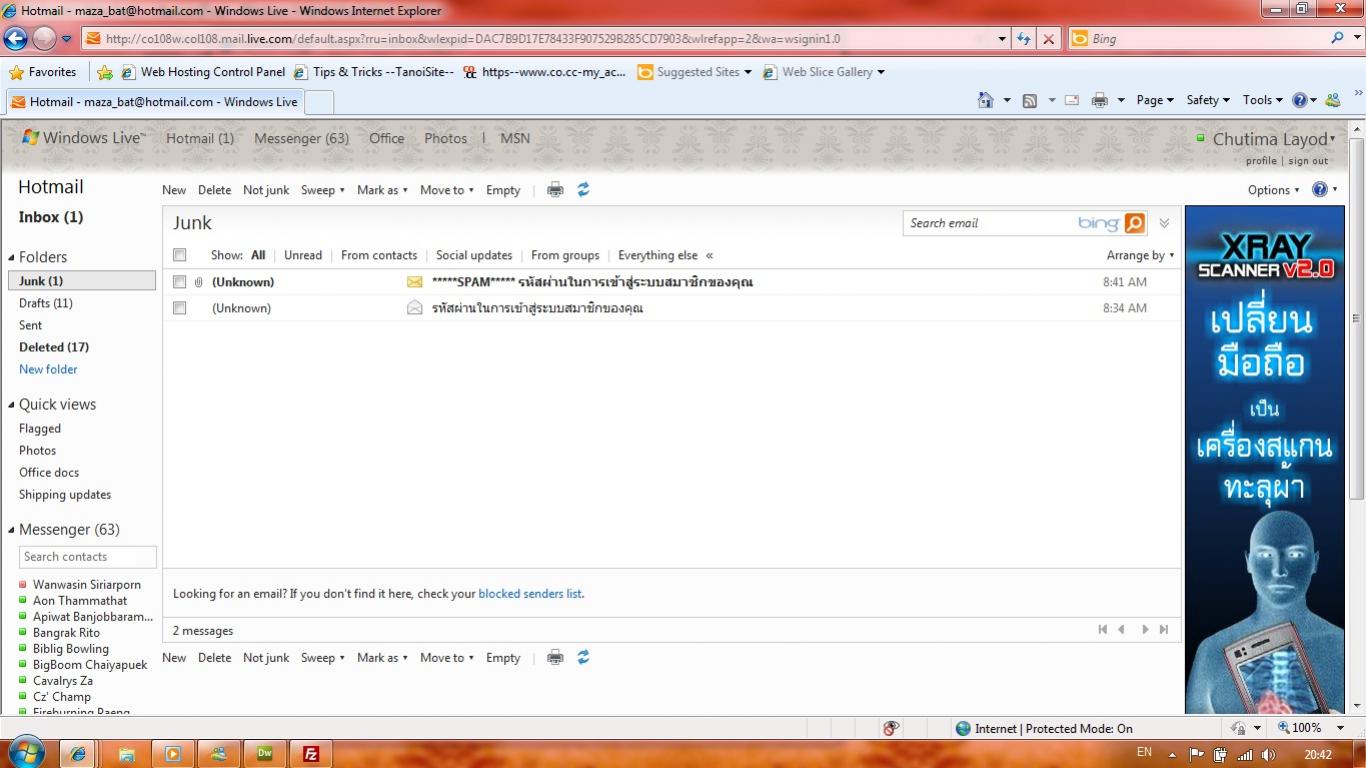
Task: Tick the checkbox of the SPAM message
Action: (180, 282)
